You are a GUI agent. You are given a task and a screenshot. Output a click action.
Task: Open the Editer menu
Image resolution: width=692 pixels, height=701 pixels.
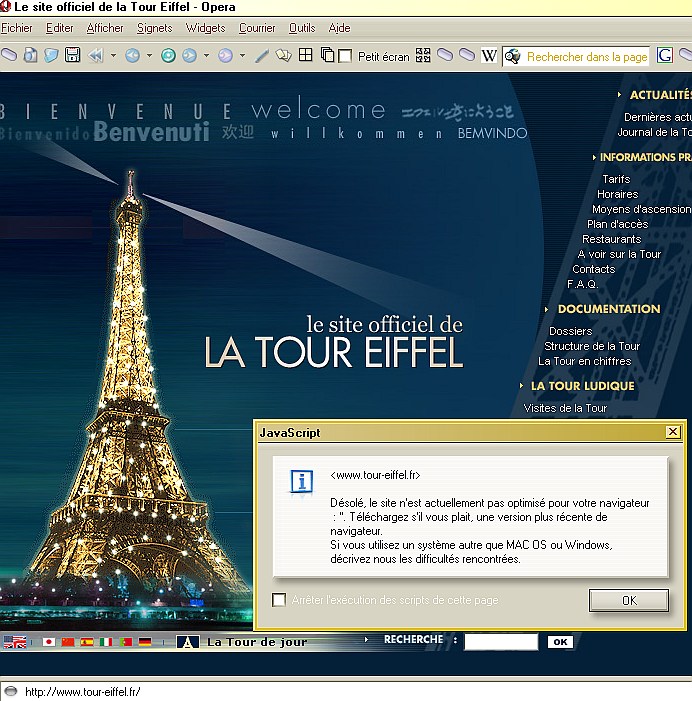59,28
